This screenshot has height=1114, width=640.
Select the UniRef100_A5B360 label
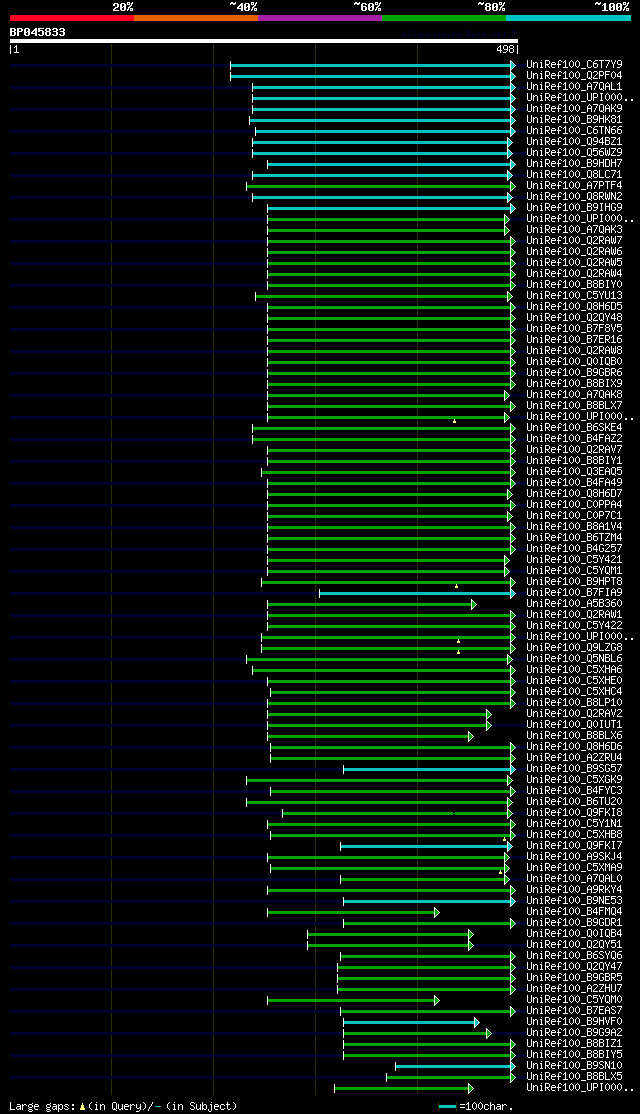[575, 604]
